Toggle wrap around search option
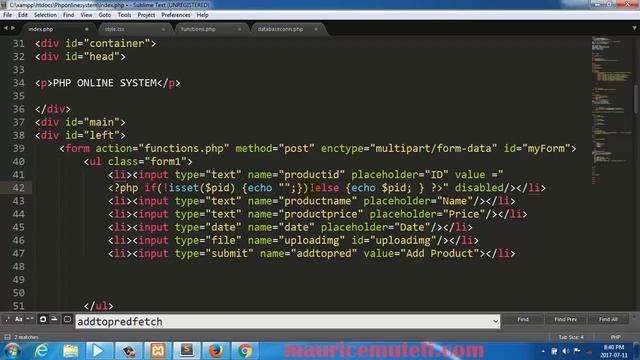This screenshot has height=360, width=640. tap(42, 319)
